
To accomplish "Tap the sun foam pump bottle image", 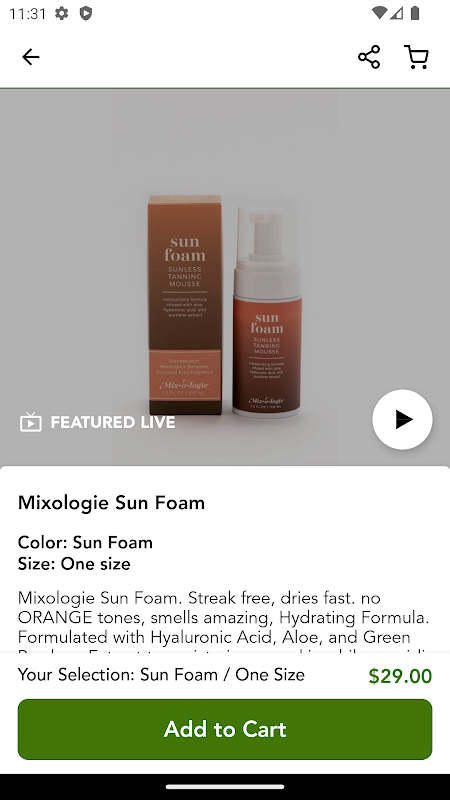I will [267, 311].
